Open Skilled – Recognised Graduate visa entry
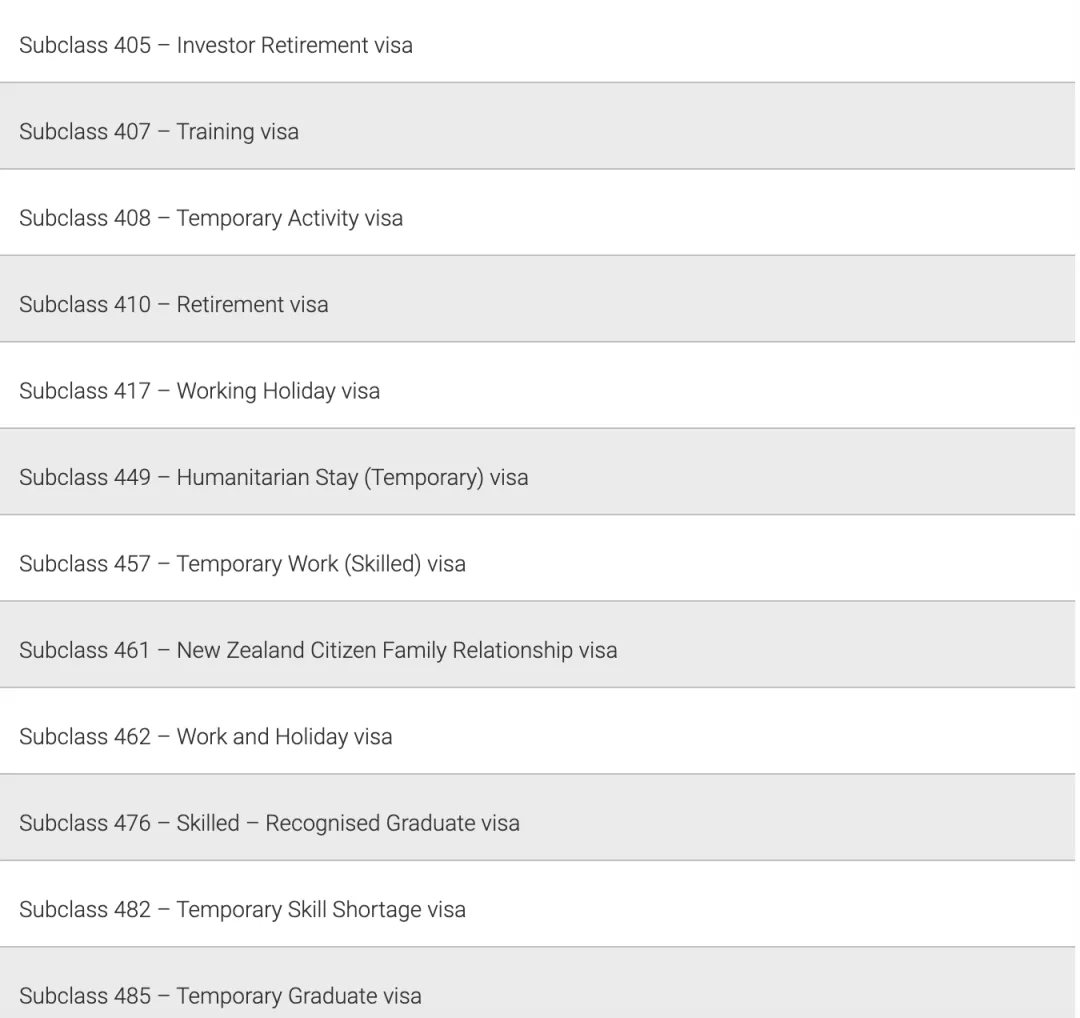This screenshot has height=1018, width=1080. coord(270,824)
